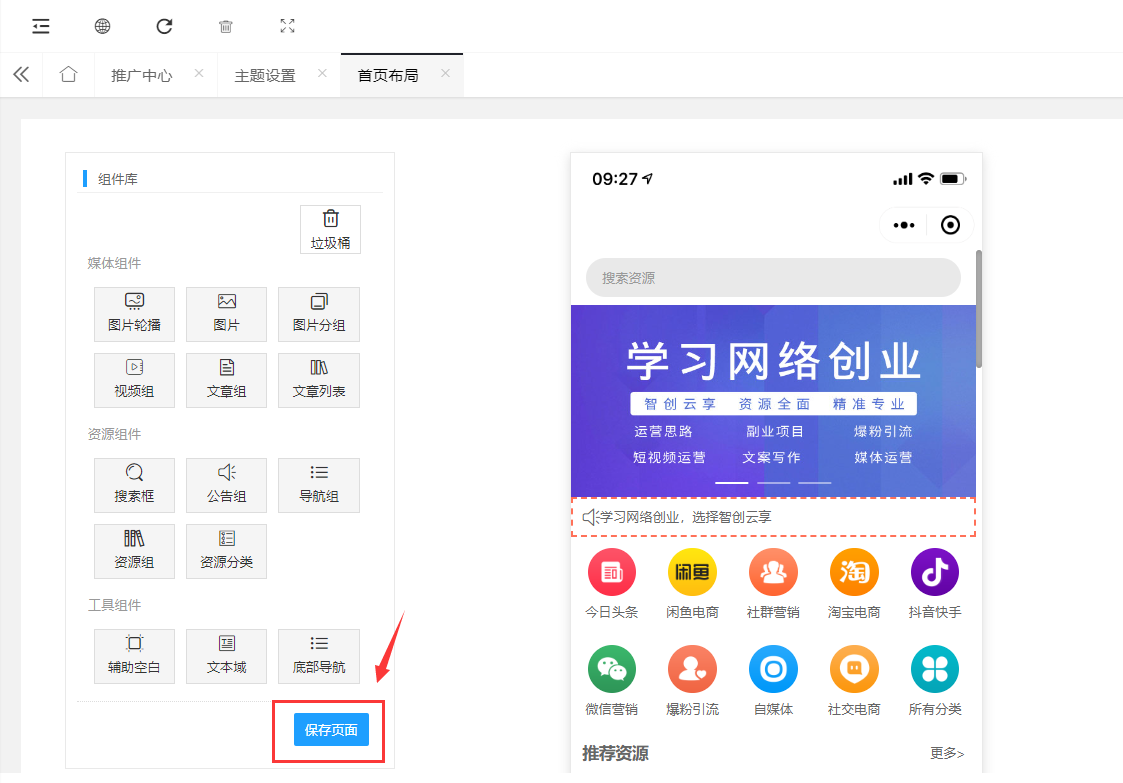The height and width of the screenshot is (783, 1123).
Task: Select the 资源分类 resource category component
Action: (x=226, y=552)
